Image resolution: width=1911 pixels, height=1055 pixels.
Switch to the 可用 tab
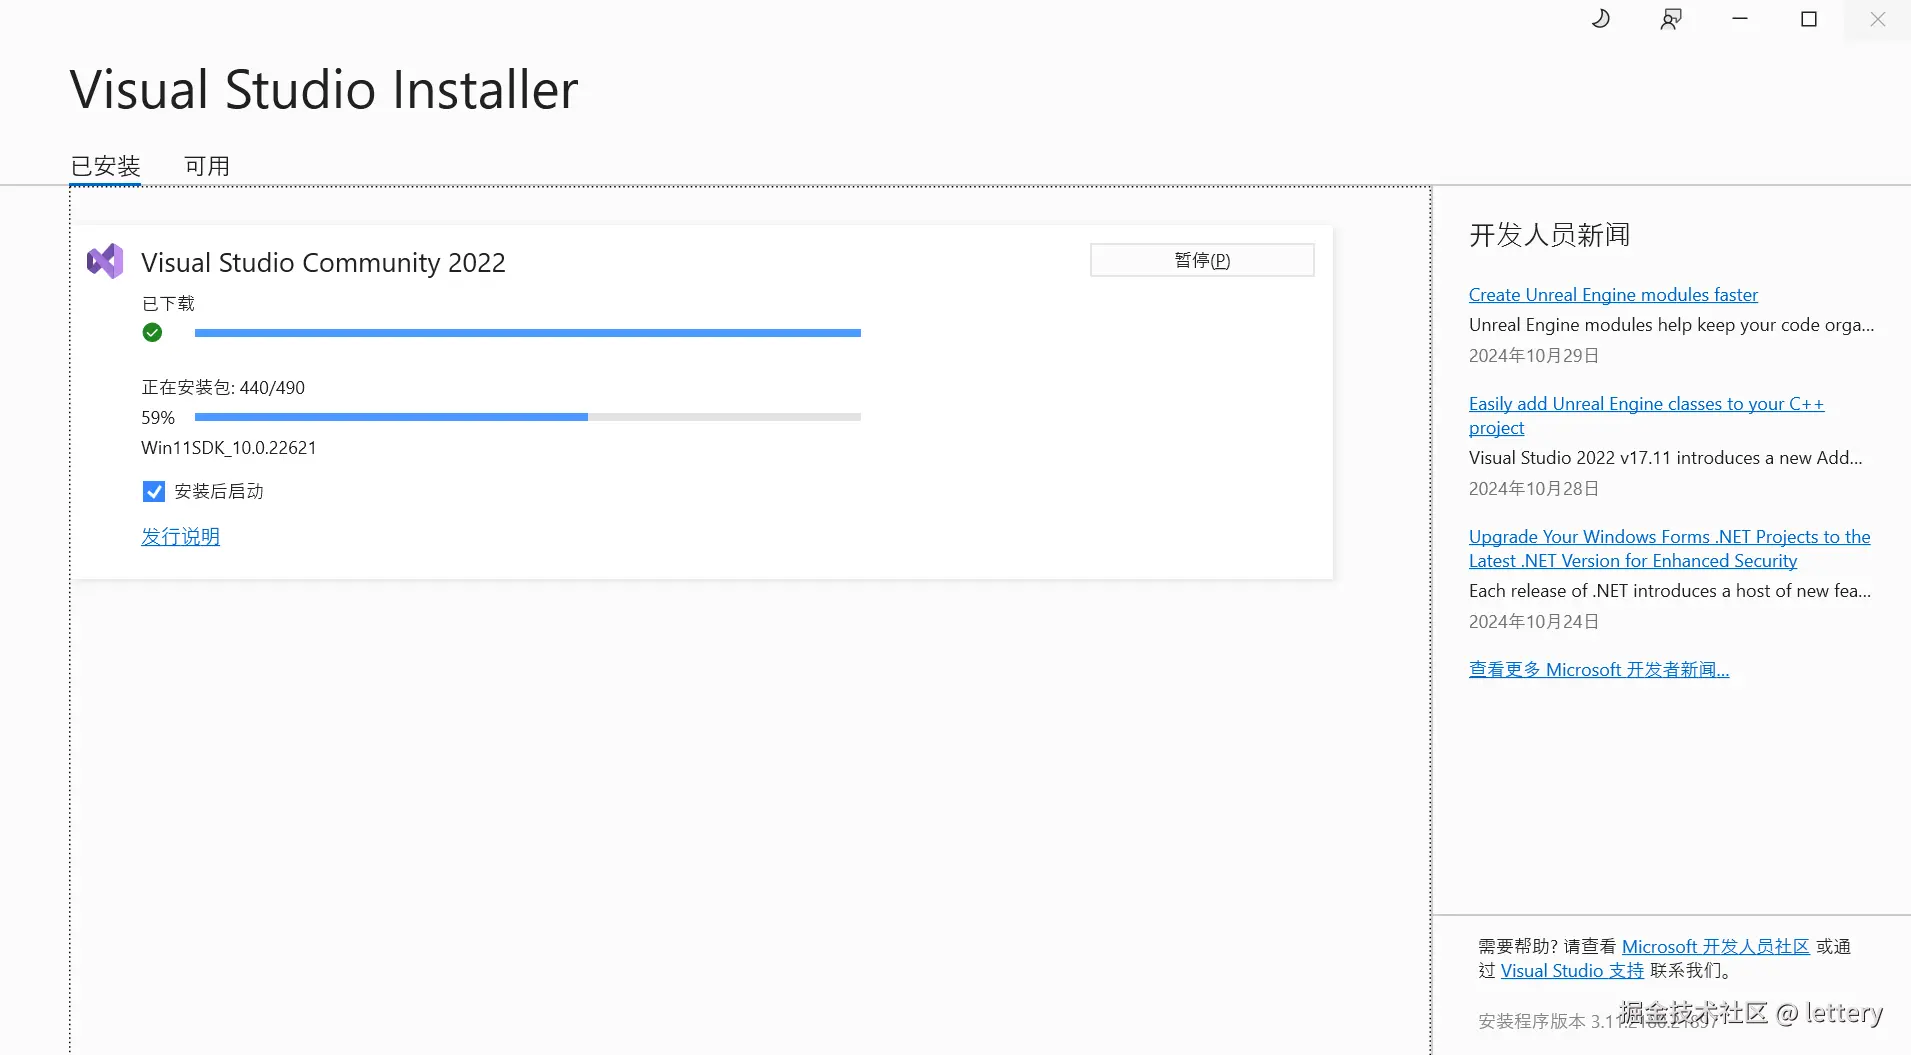click(x=207, y=166)
